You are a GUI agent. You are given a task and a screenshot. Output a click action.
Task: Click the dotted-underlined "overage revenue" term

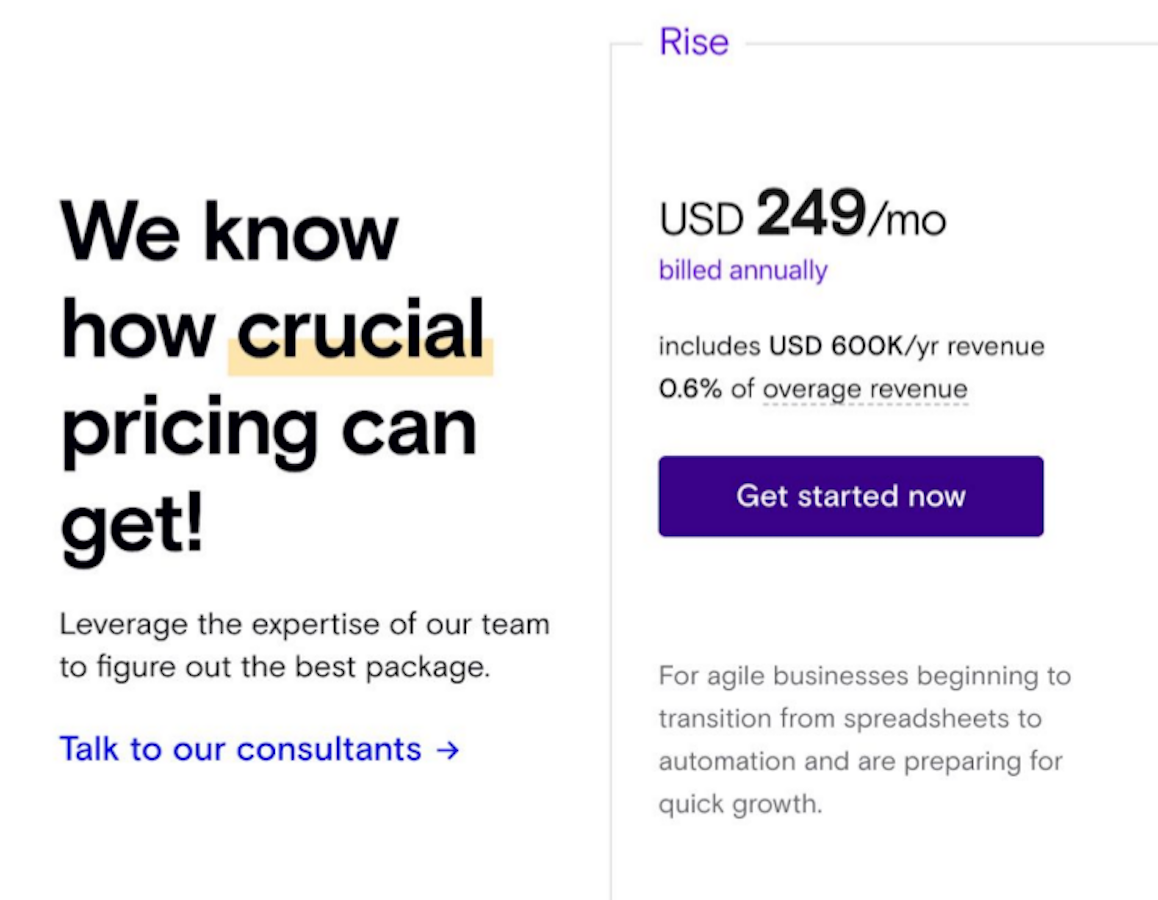tap(865, 389)
